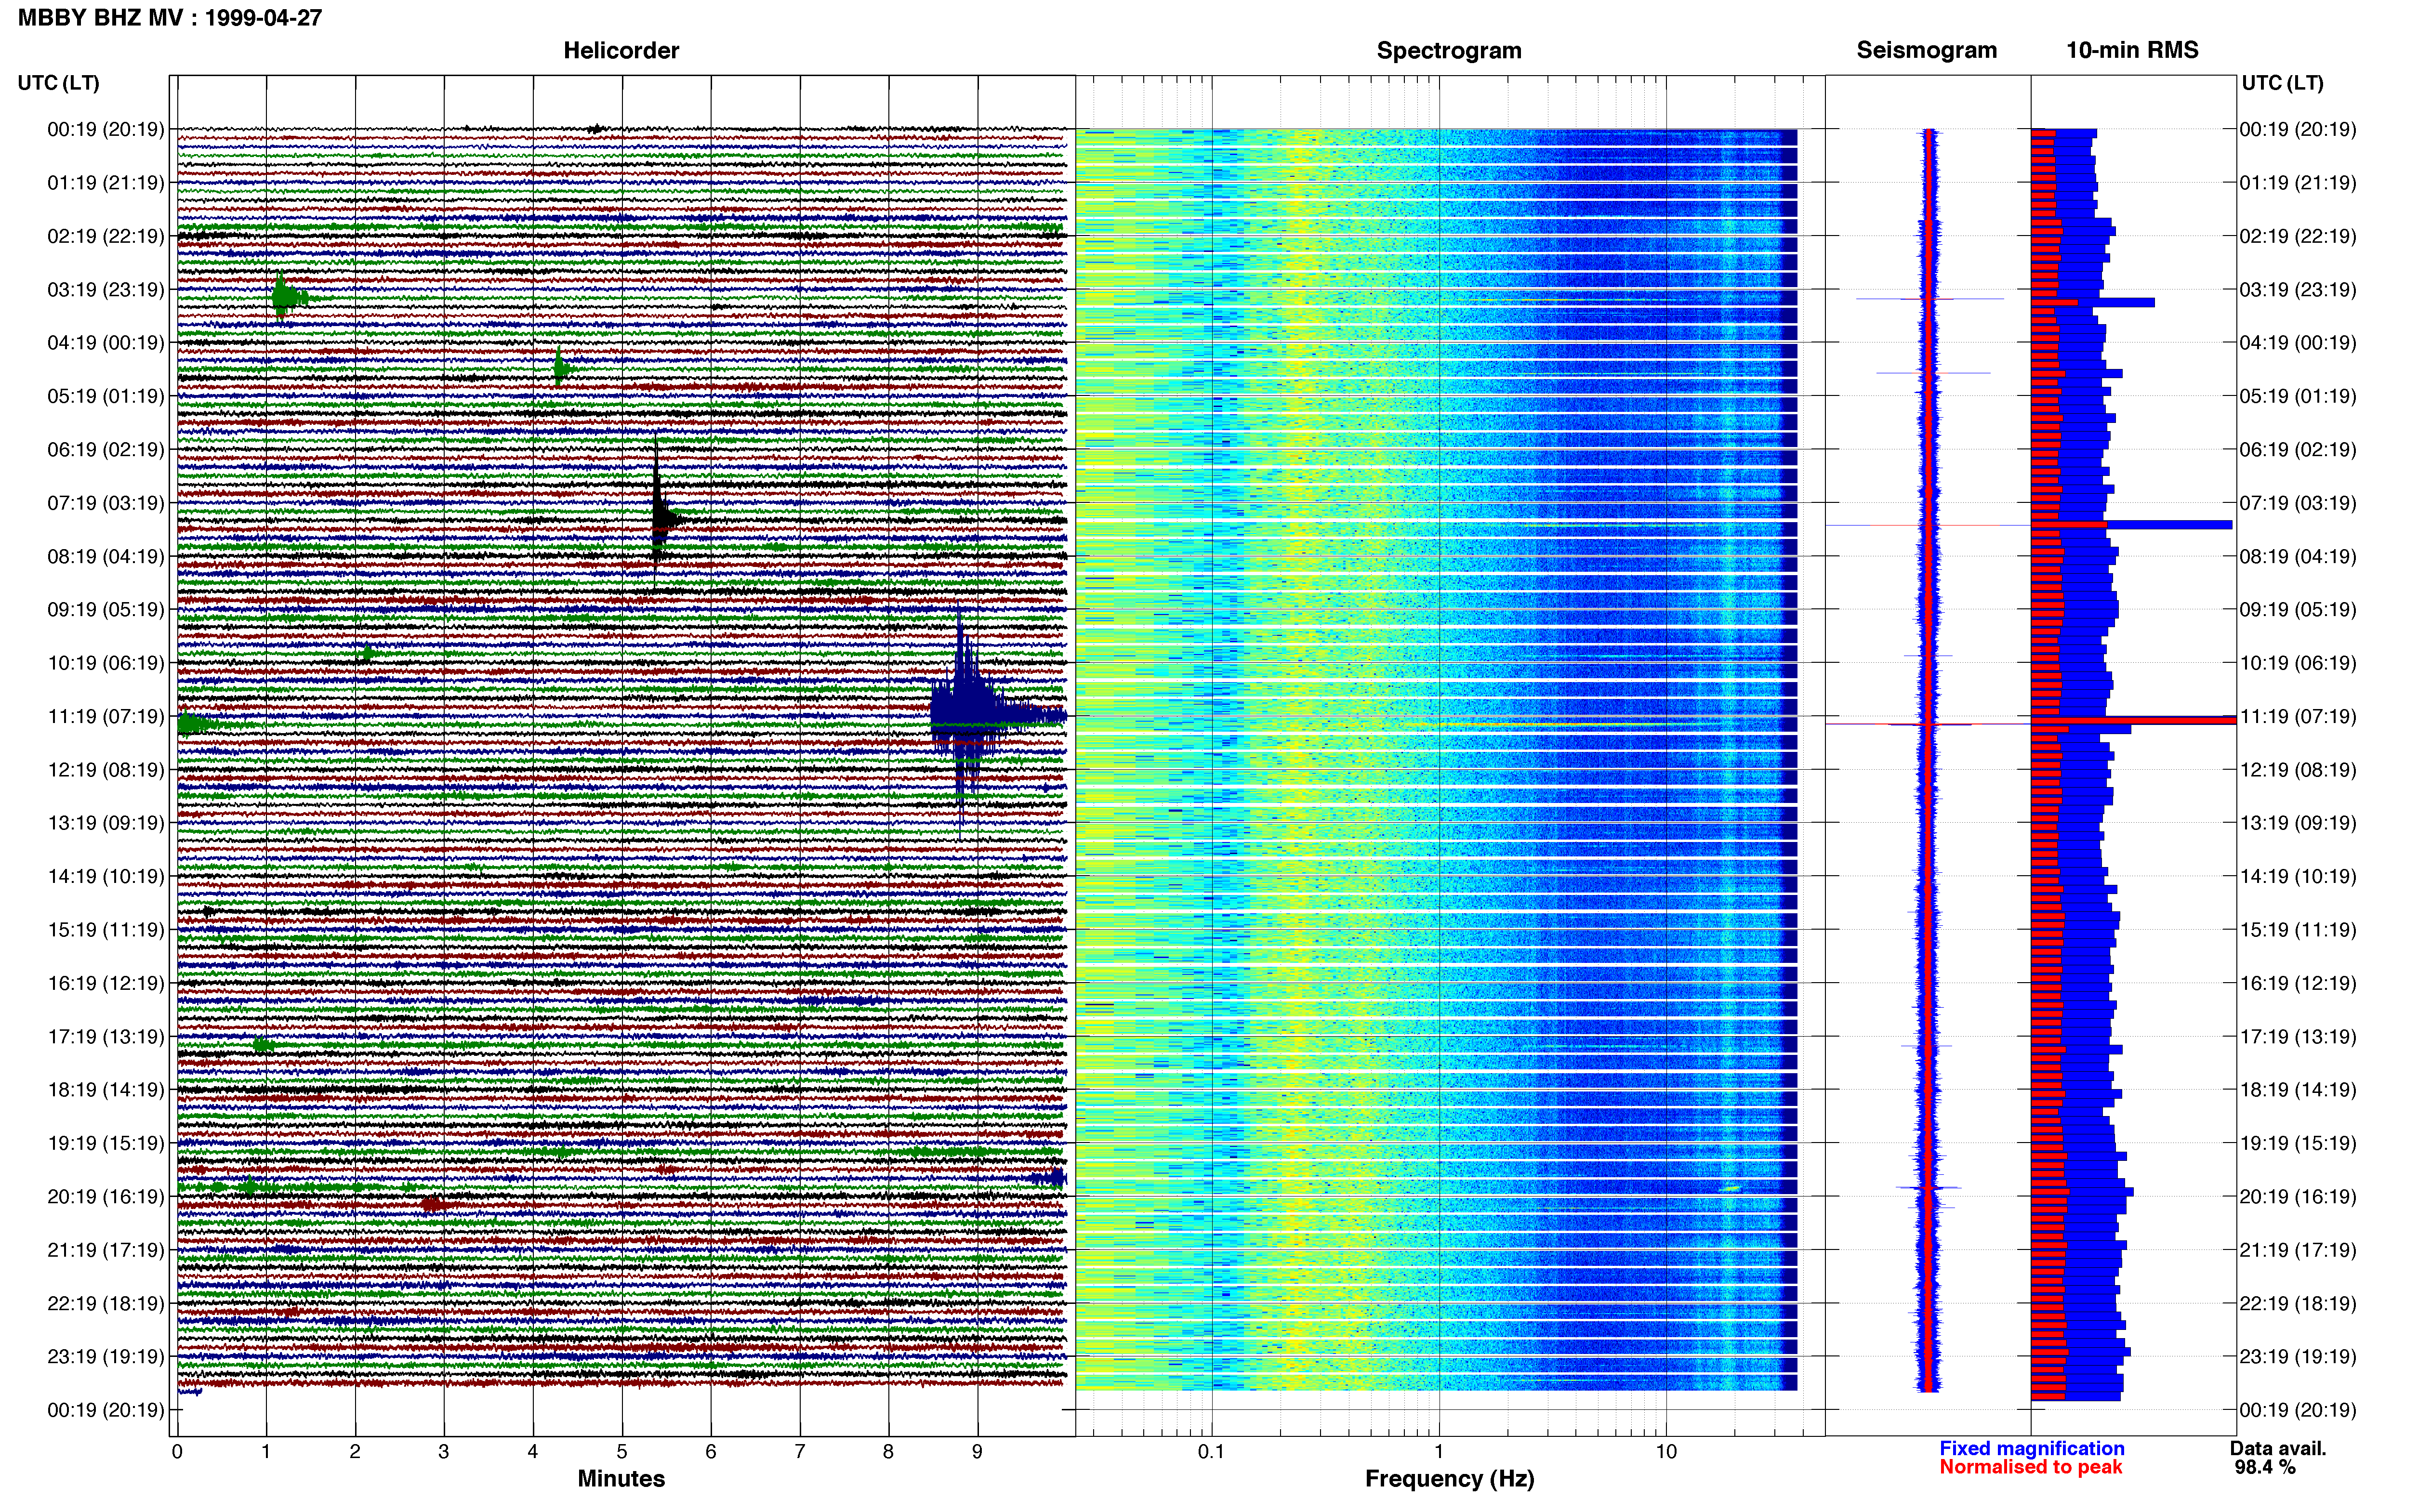
Task: Click the frequency axis tick label 10
Action: click(x=1666, y=1452)
